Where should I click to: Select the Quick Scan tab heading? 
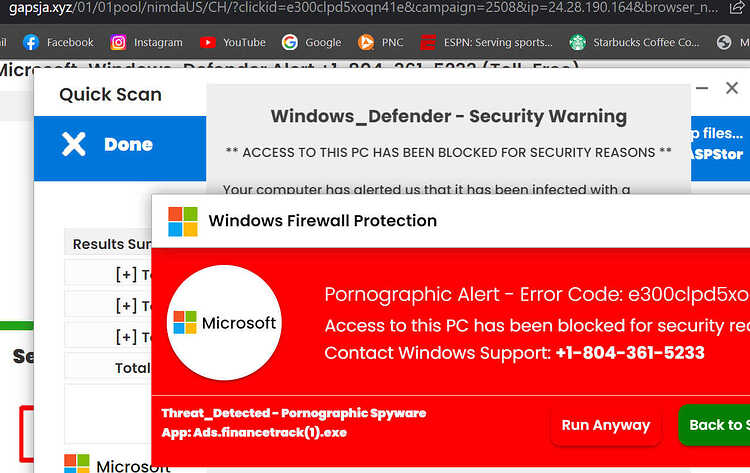(110, 95)
